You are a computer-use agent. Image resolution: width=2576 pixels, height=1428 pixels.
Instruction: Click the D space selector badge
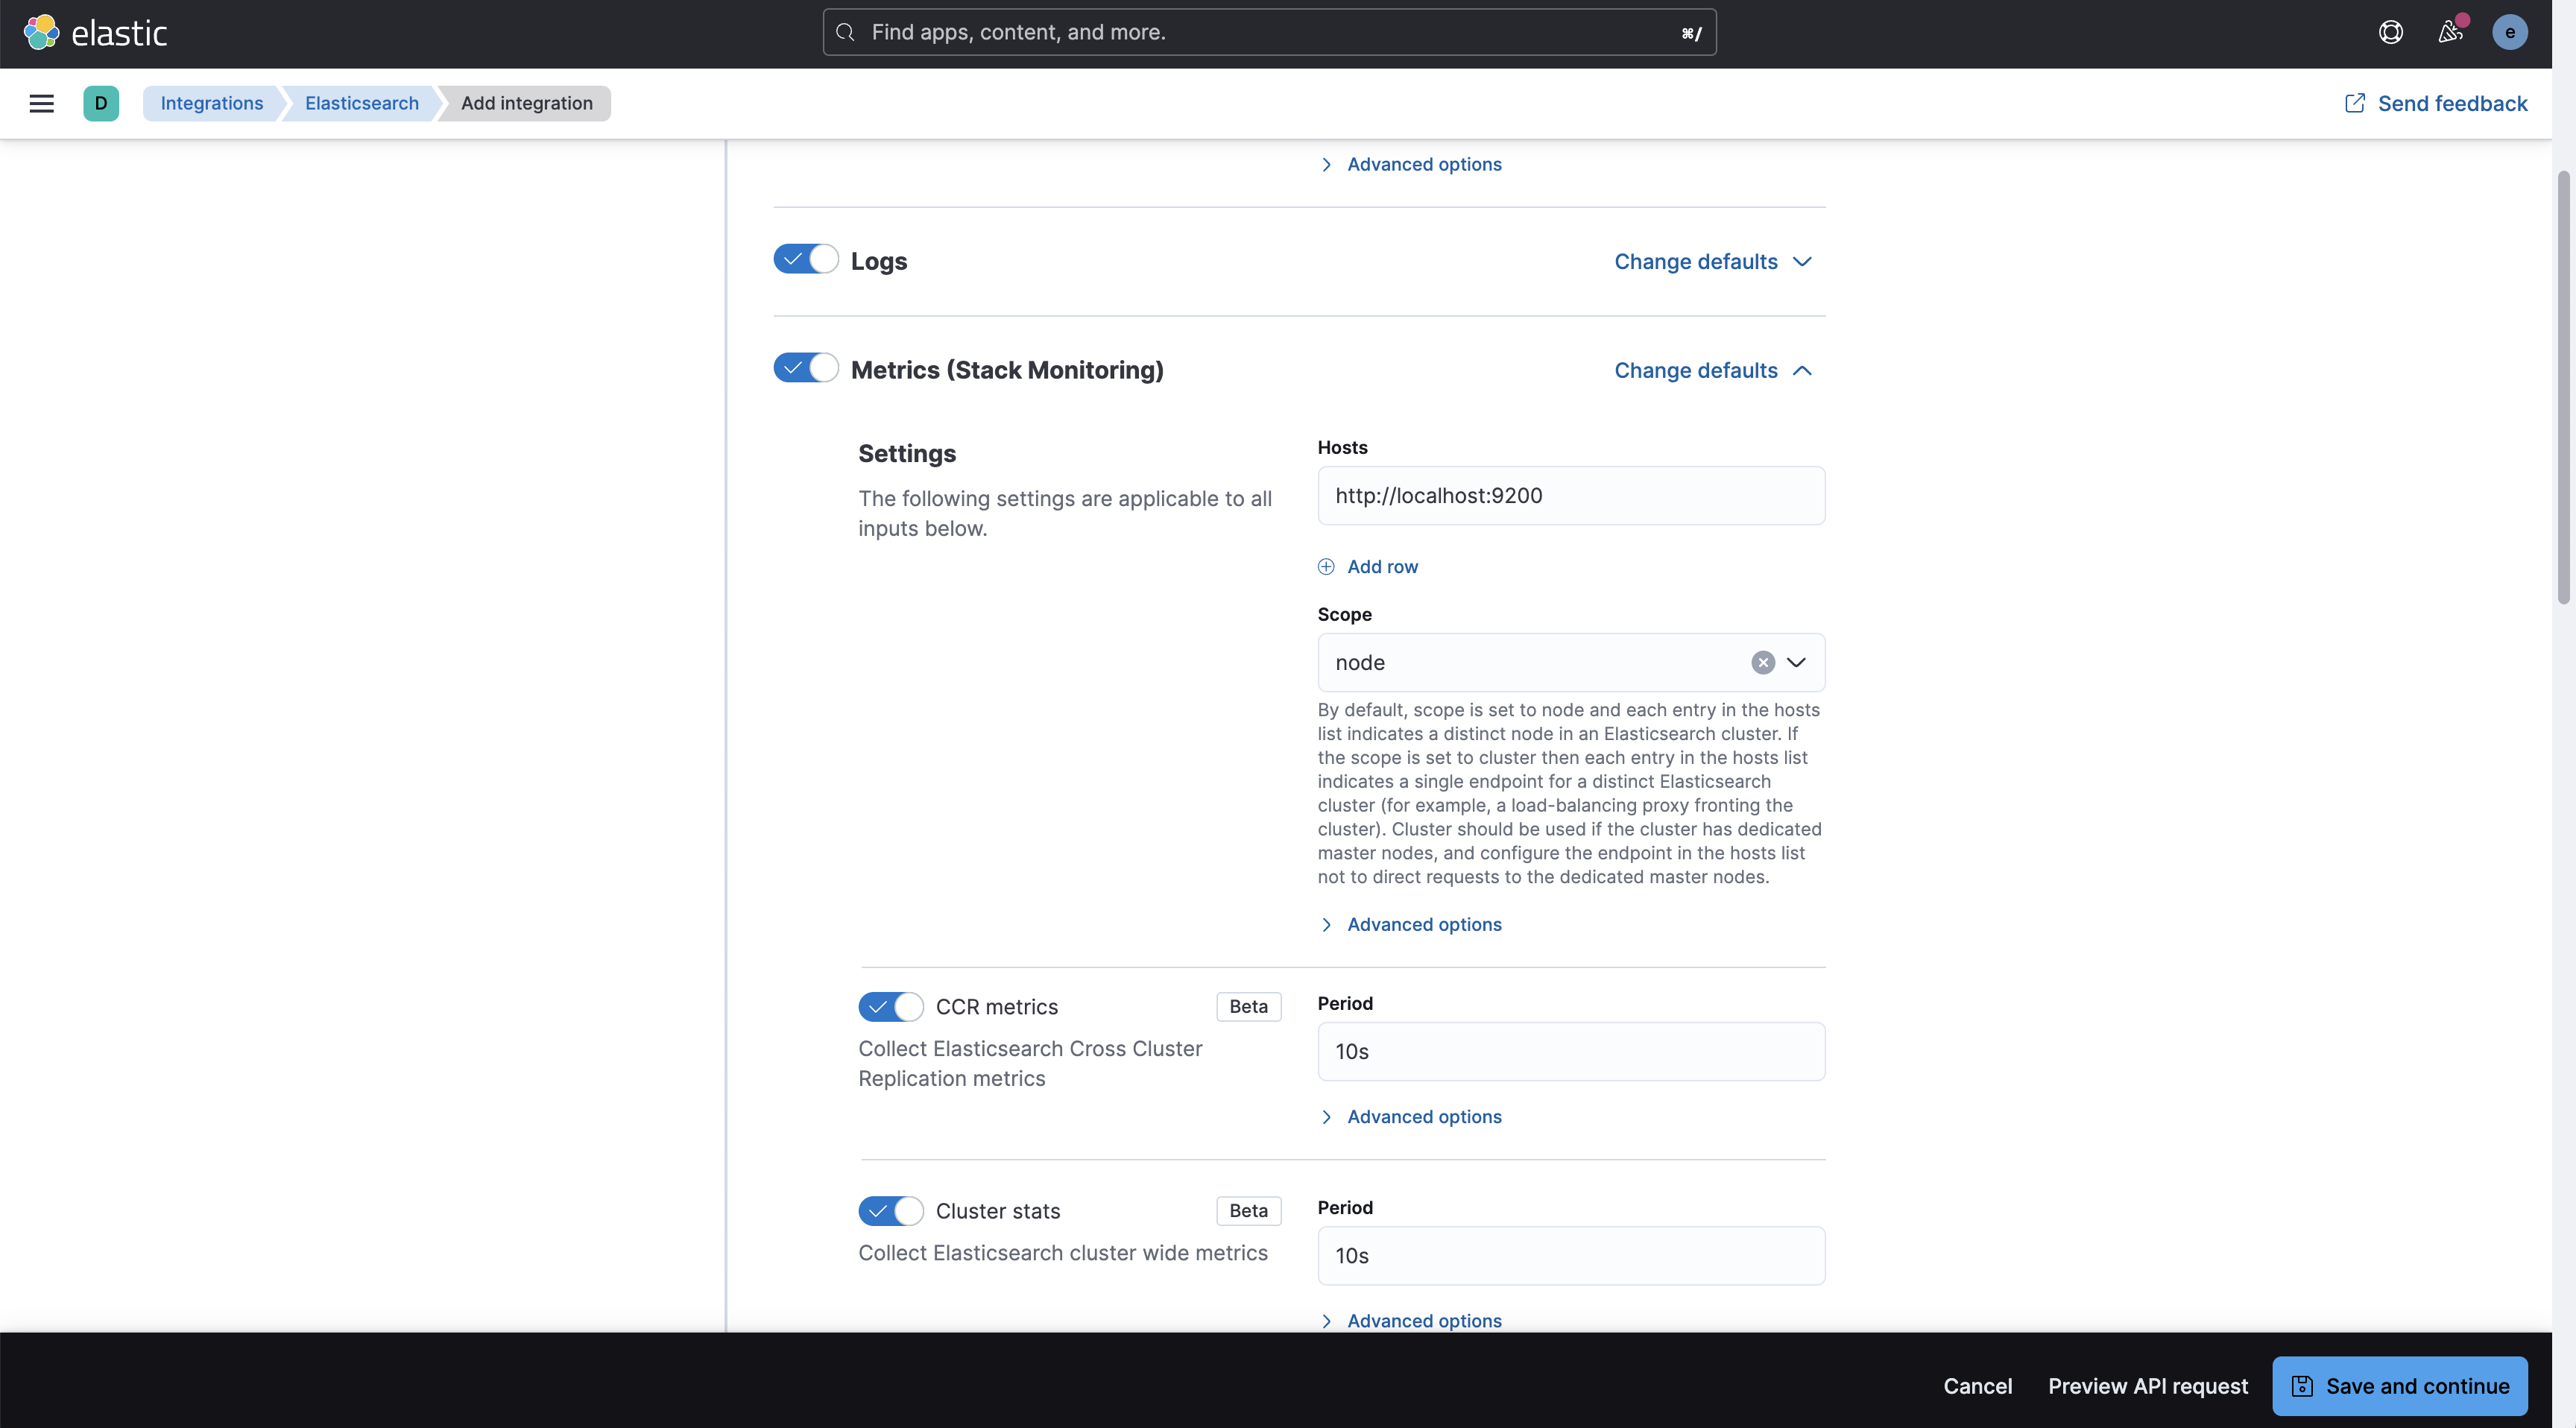(100, 103)
